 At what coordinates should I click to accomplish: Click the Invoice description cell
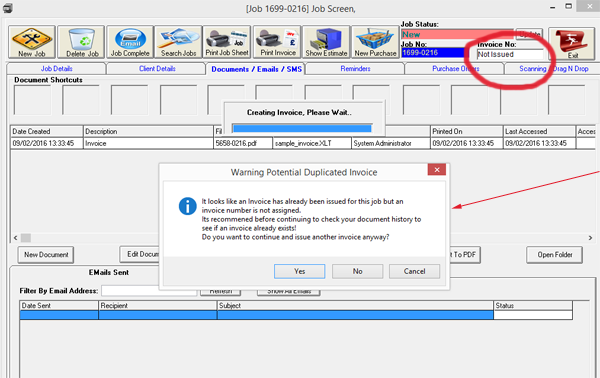pyautogui.click(x=148, y=143)
